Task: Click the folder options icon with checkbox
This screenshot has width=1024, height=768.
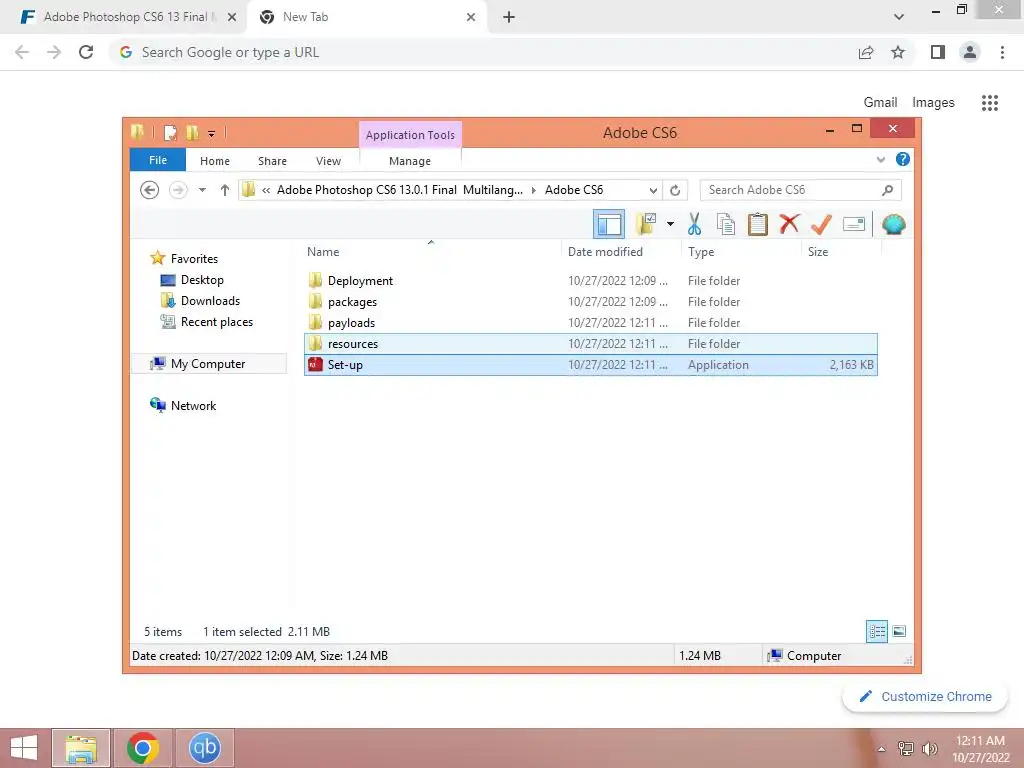Action: click(647, 224)
